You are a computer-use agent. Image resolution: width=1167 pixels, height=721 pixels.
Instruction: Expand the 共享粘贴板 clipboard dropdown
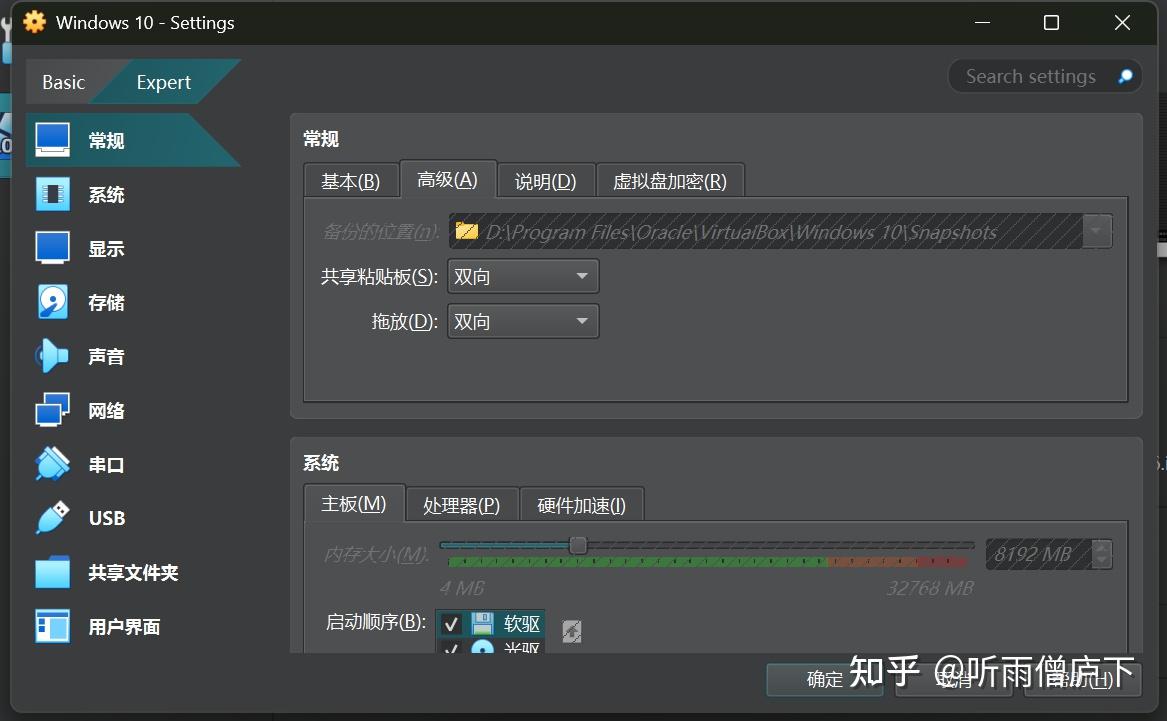(x=523, y=277)
